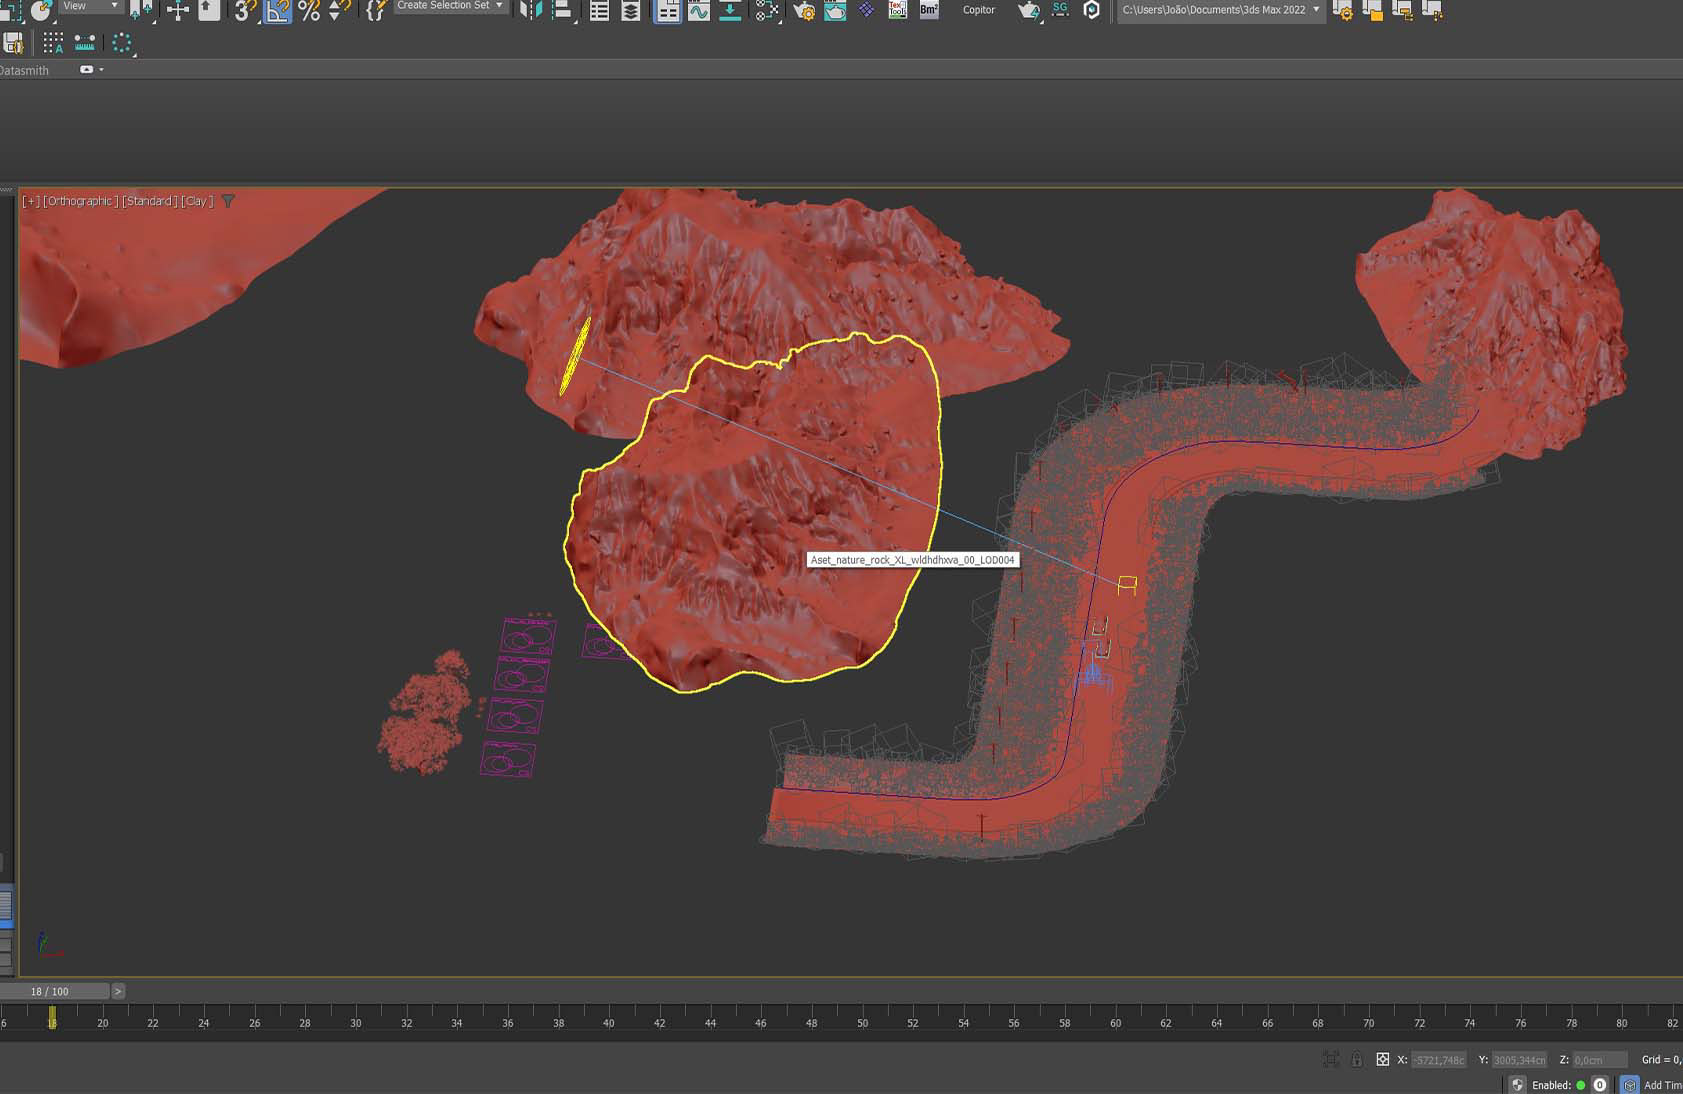Click the pivot point center icon
This screenshot has height=1094, width=1683.
click(141, 10)
